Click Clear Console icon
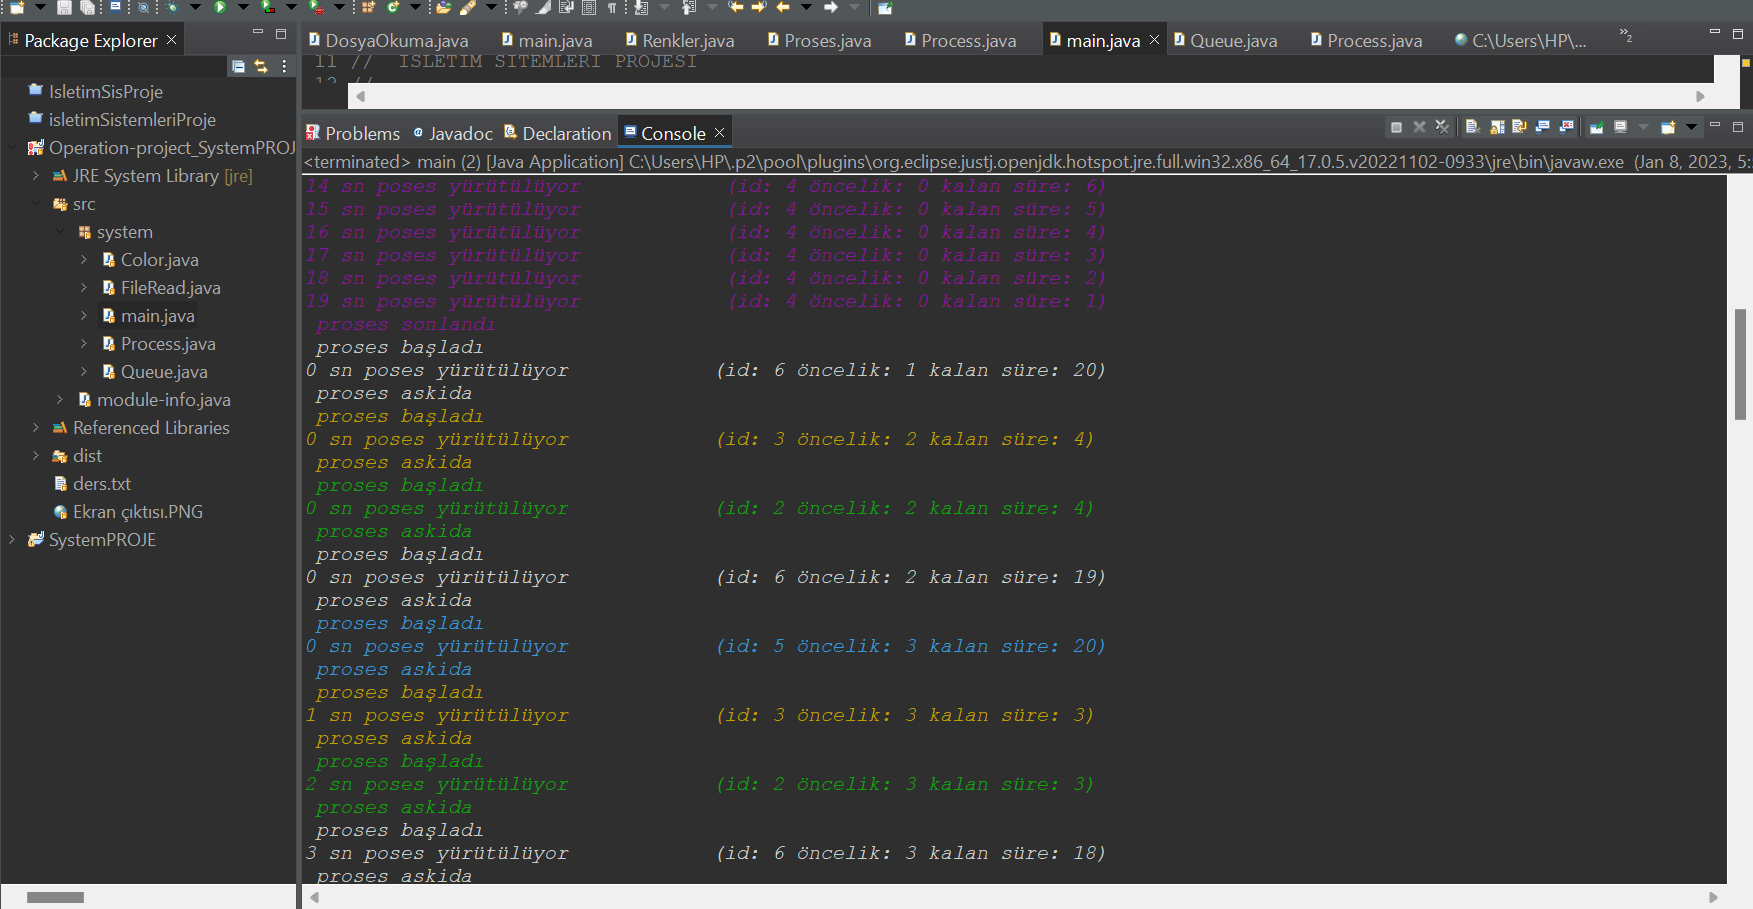Image resolution: width=1753 pixels, height=909 pixels. coord(1473,127)
